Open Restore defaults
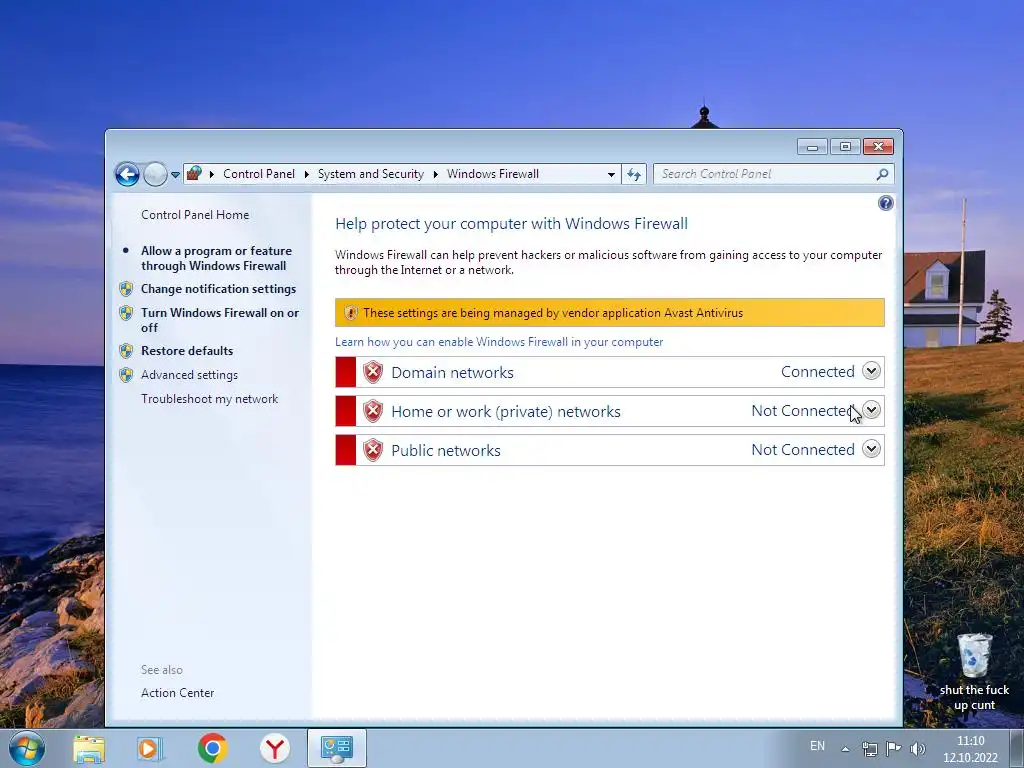 coord(187,351)
